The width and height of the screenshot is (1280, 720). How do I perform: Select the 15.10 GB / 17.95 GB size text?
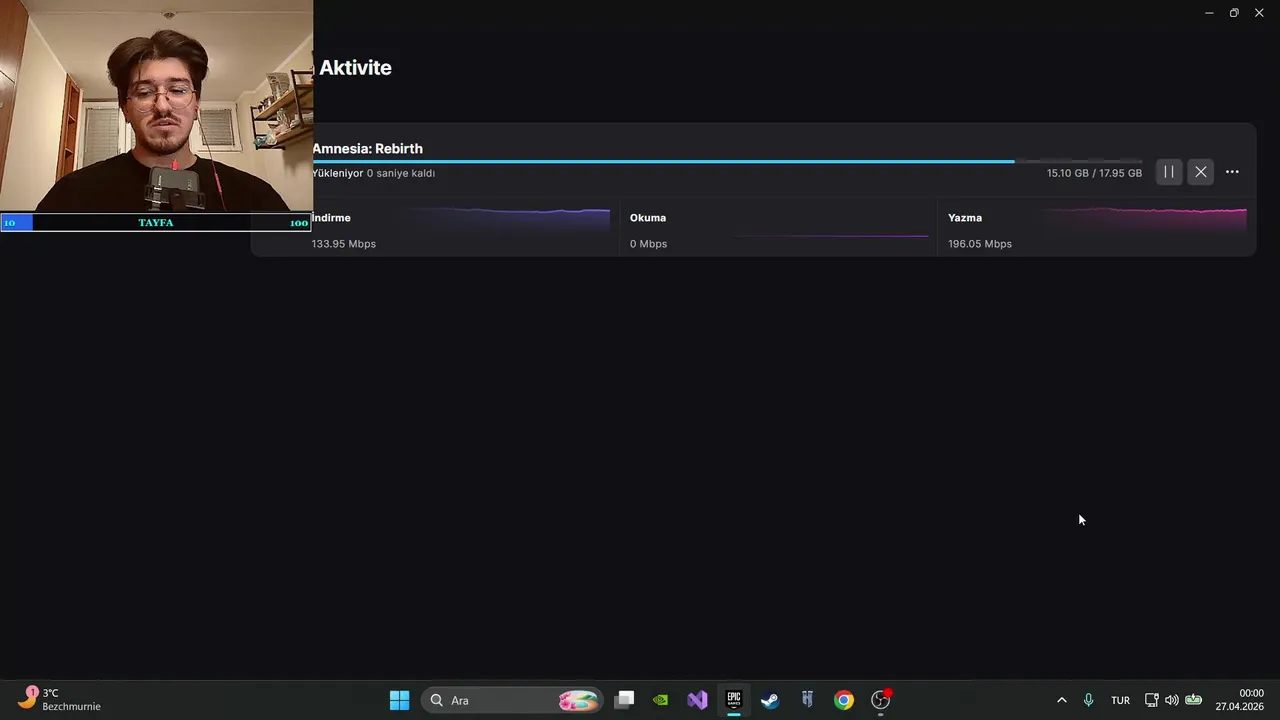[x=1094, y=173]
